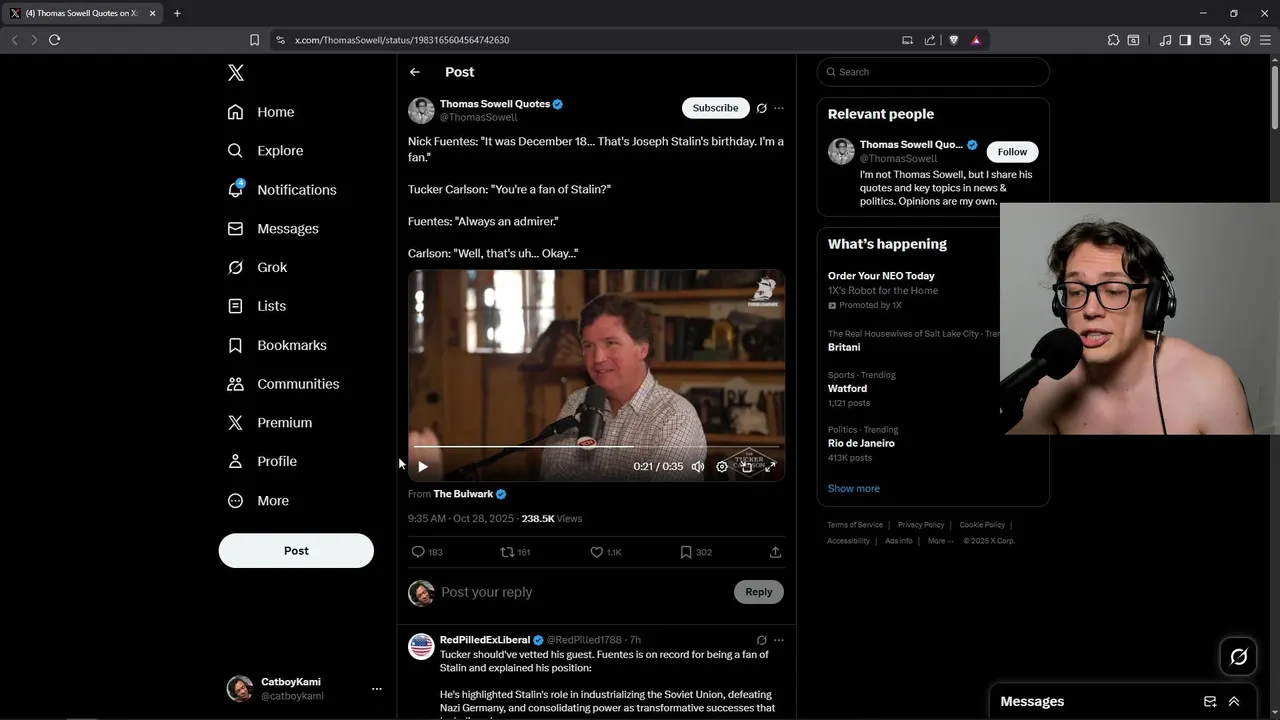
Task: Open Brave Wallet icon
Action: 1205,40
